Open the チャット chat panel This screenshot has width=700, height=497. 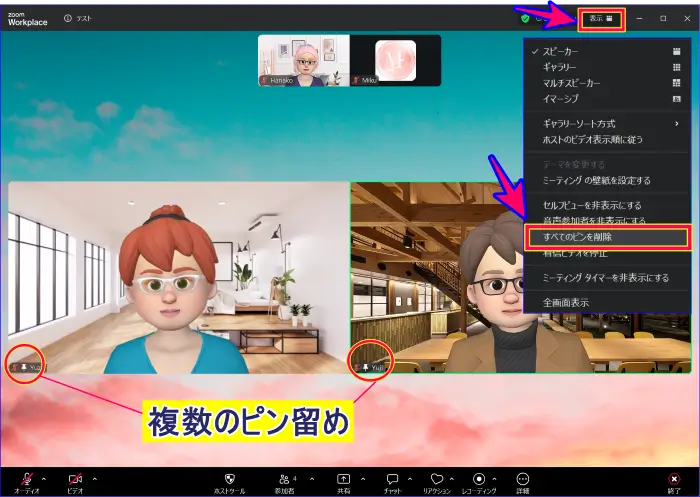click(393, 479)
